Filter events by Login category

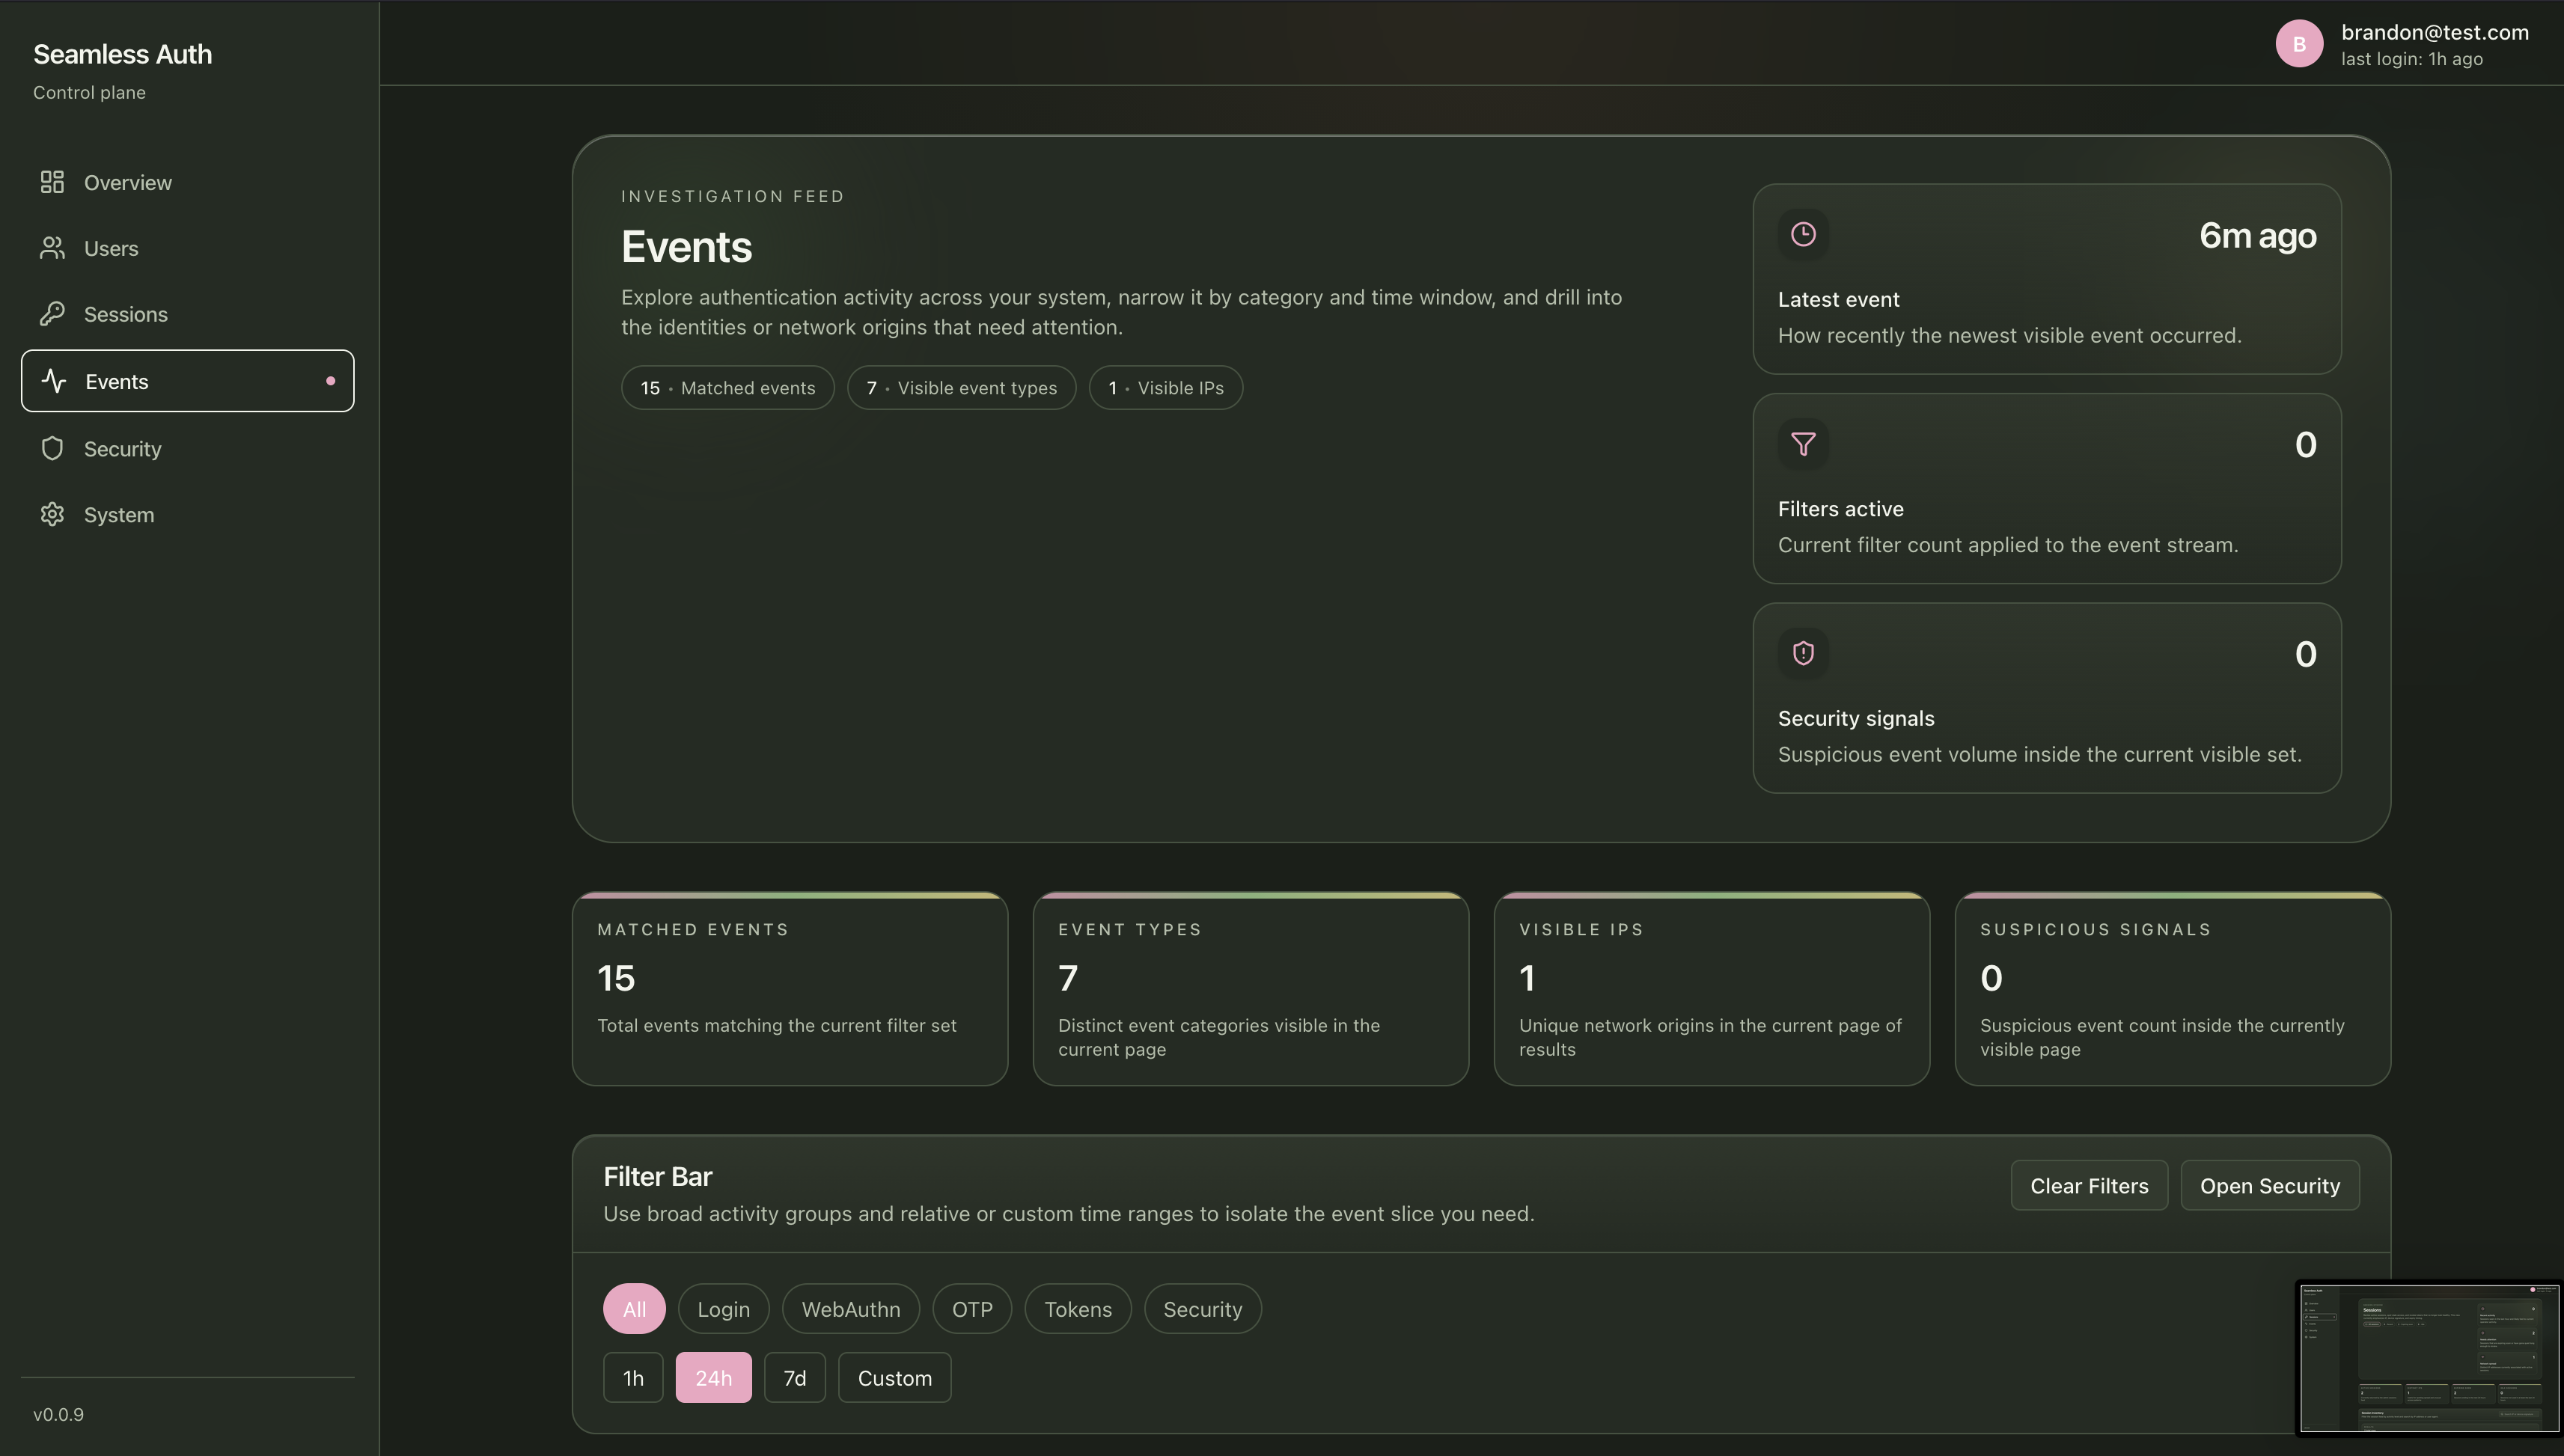click(x=723, y=1309)
